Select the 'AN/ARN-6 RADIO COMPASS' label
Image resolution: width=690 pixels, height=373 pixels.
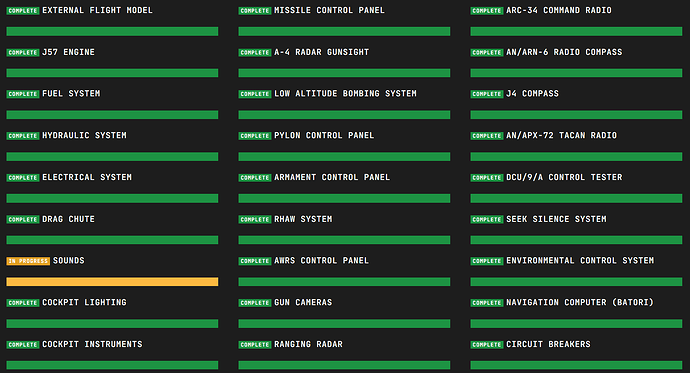[564, 52]
